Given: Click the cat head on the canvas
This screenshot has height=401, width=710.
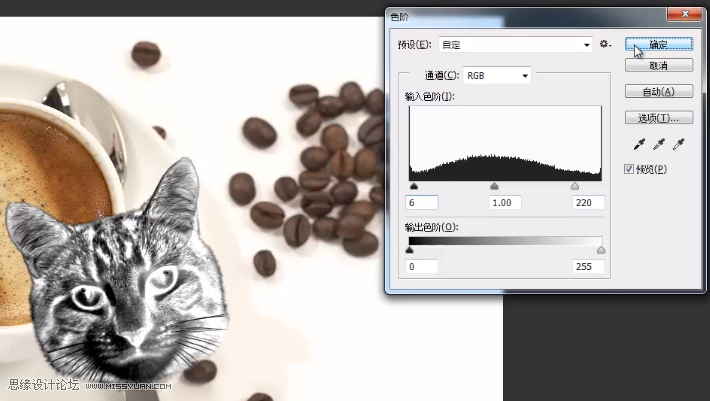Looking at the screenshot, I should tap(118, 272).
